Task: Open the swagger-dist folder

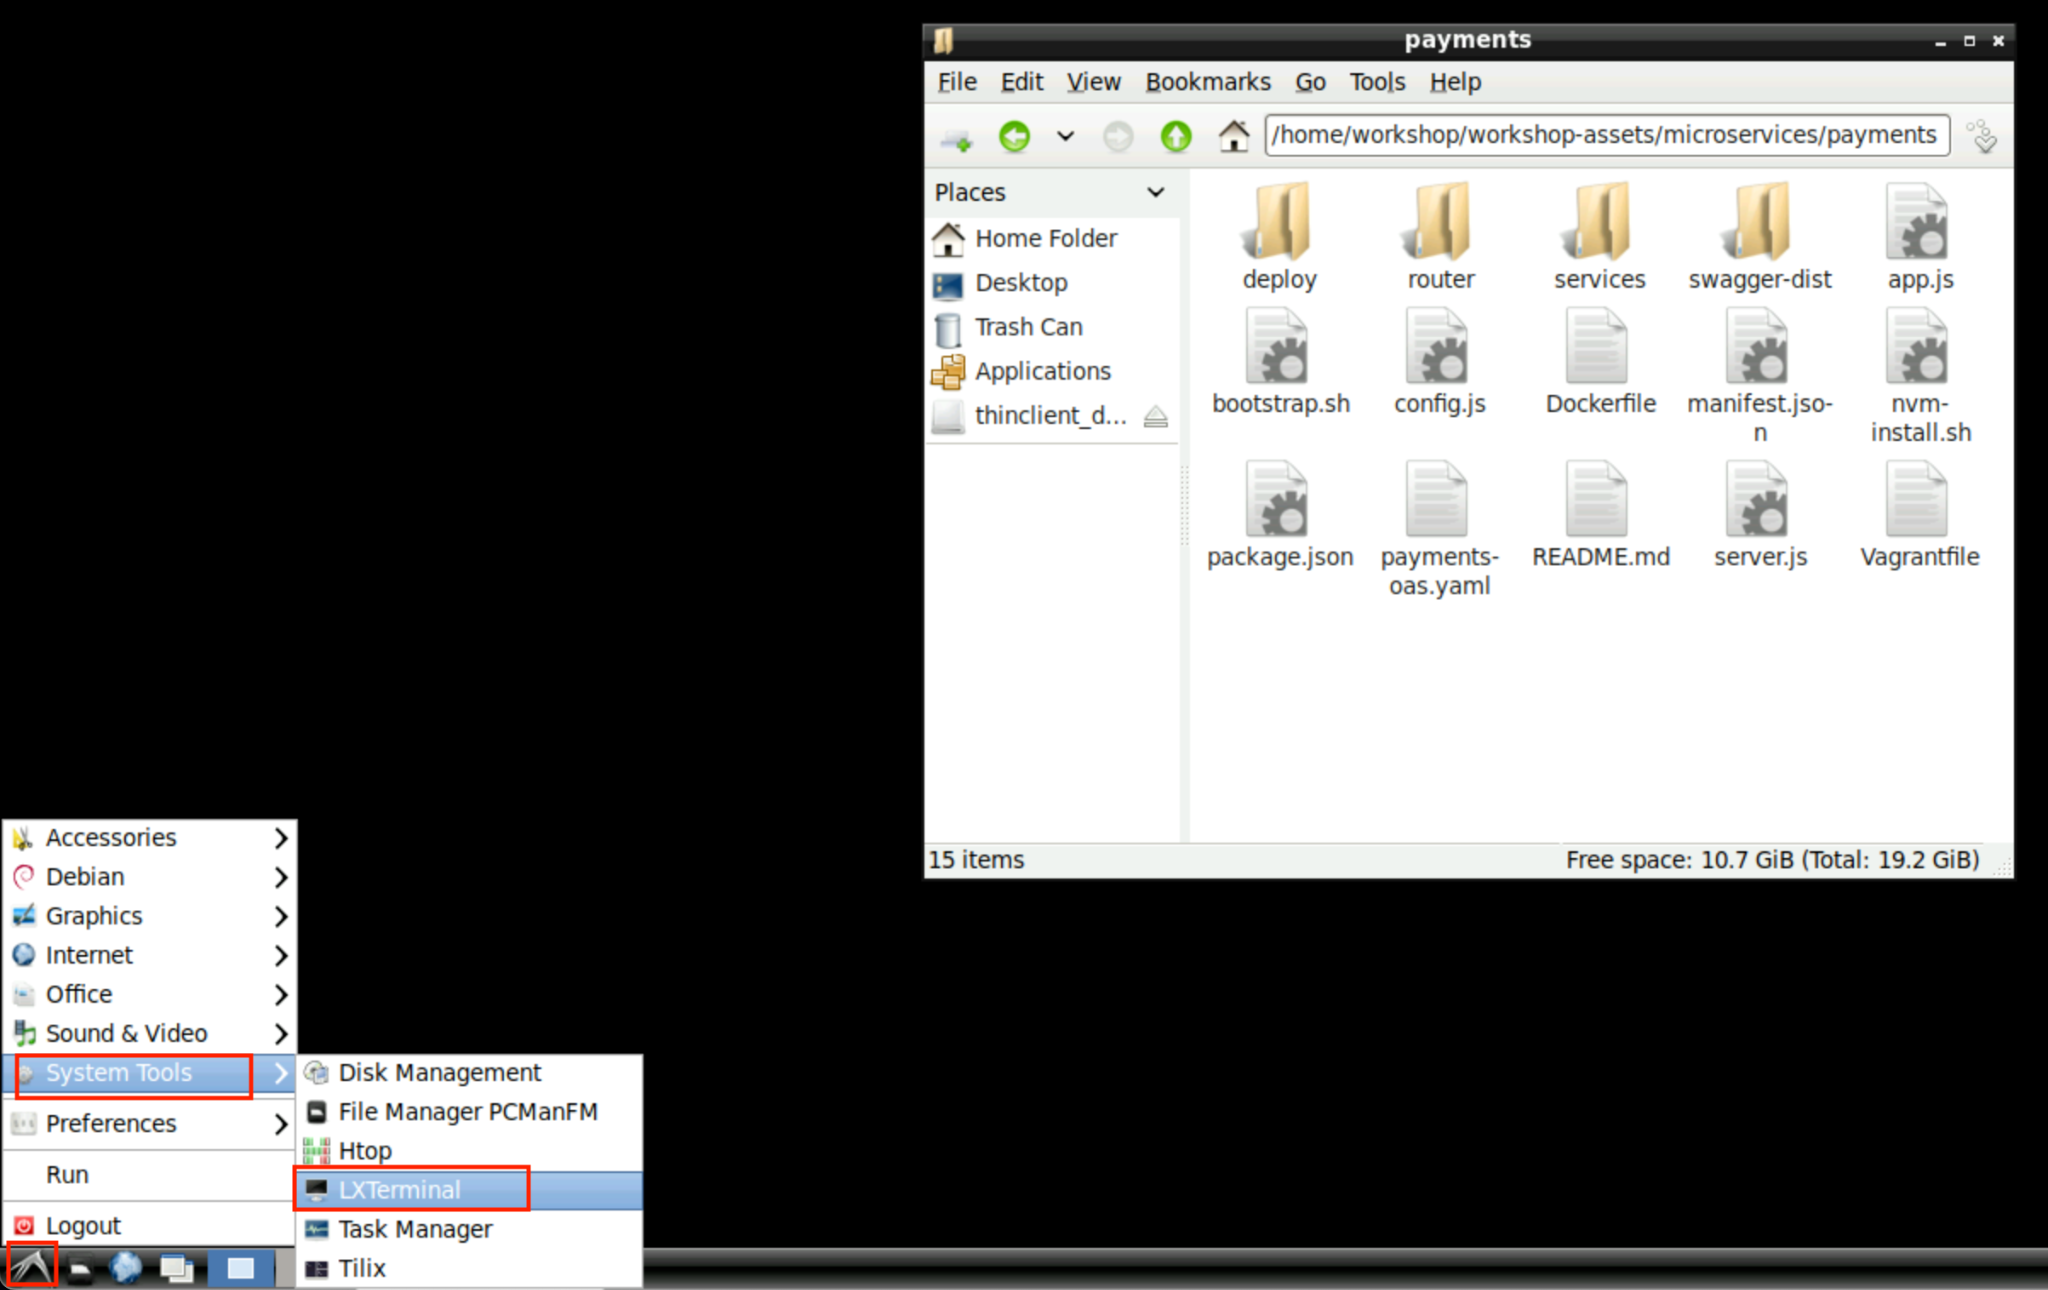Action: tap(1759, 222)
